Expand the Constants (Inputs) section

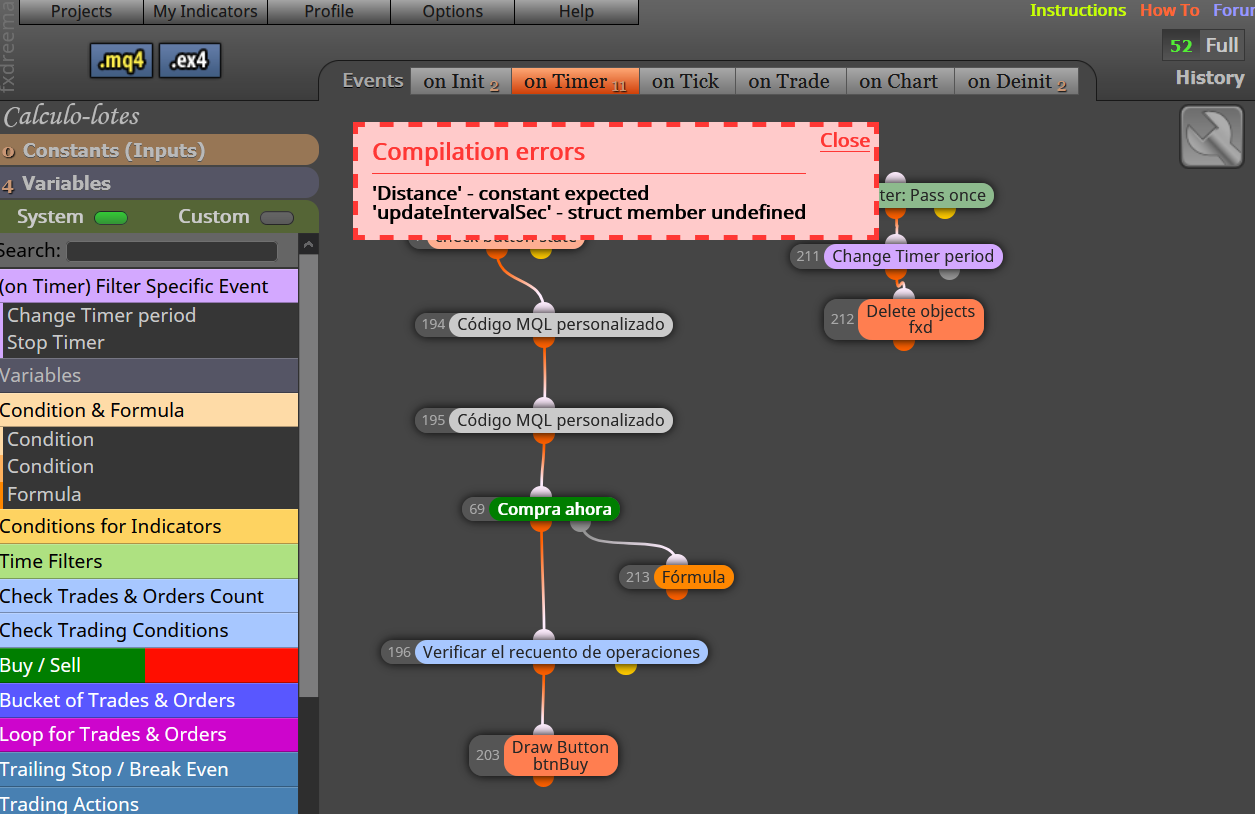coord(159,150)
